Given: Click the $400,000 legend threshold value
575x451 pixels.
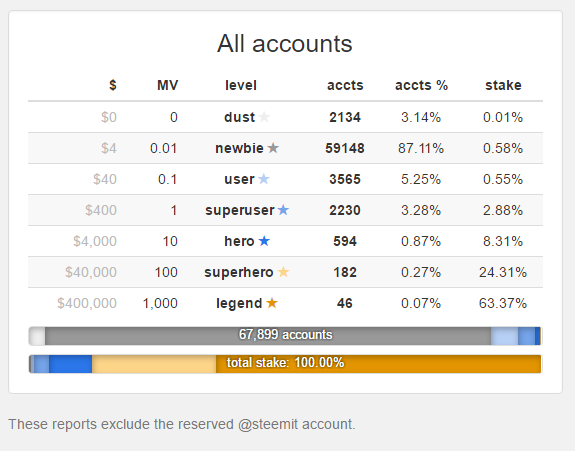Looking at the screenshot, I should 87,303.
